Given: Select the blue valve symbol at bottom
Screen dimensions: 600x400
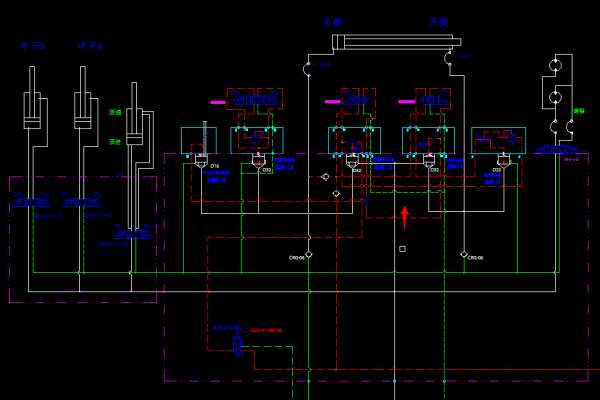Looking at the screenshot, I should pos(237,345).
